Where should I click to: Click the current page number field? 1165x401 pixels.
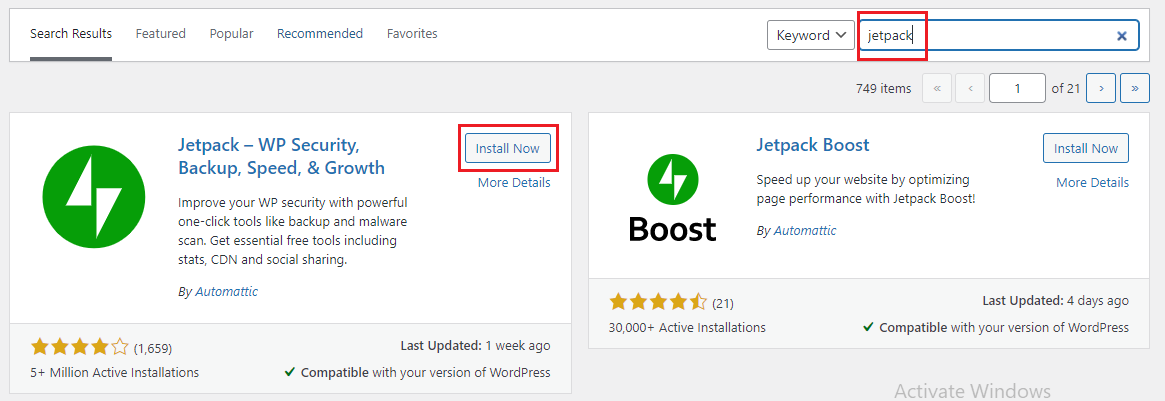[1017, 88]
